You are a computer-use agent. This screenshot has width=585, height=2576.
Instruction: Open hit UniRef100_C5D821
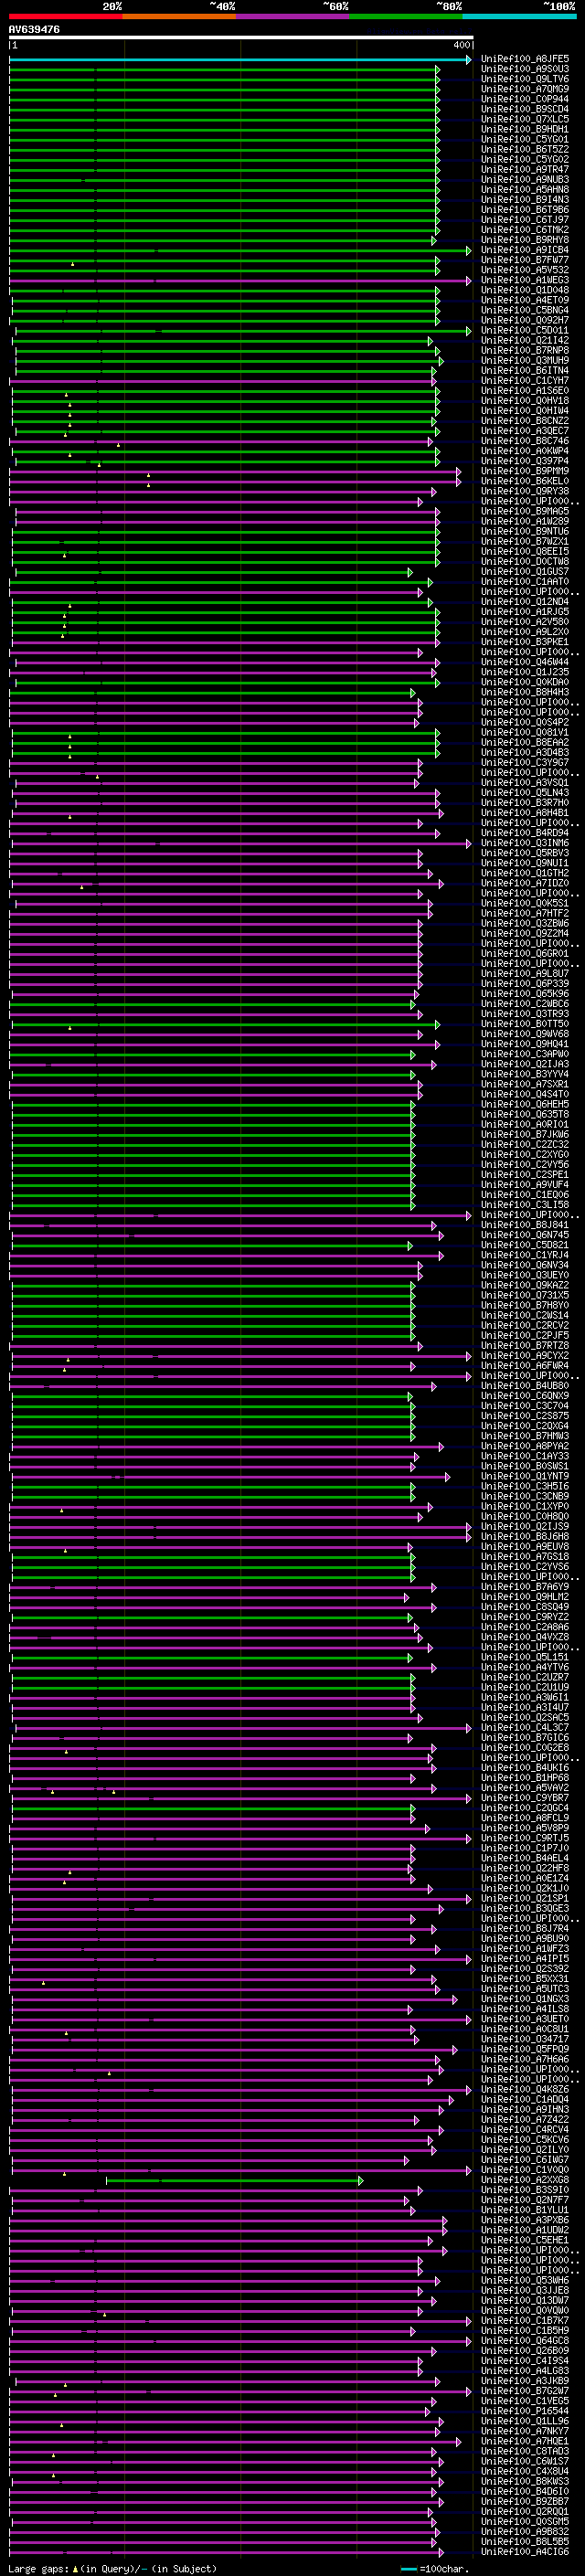point(525,1245)
